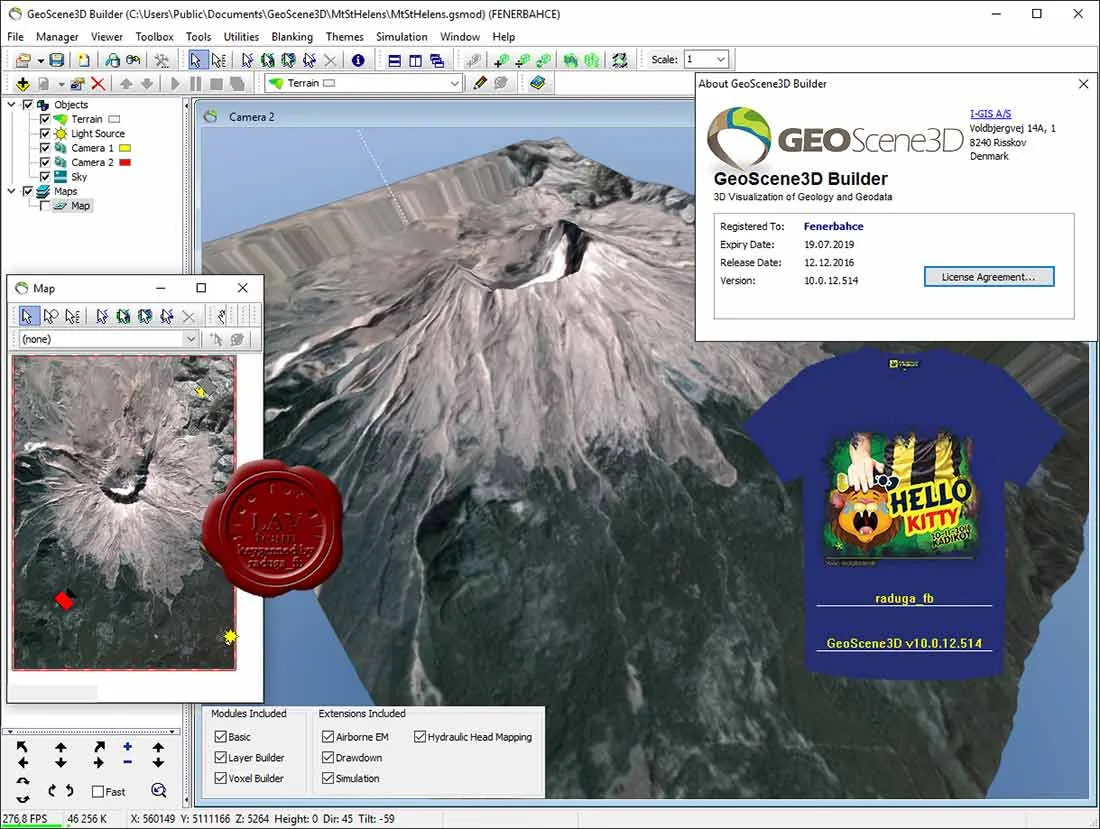Click the Save project icon in toolbar
1100x829 pixels.
point(58,60)
